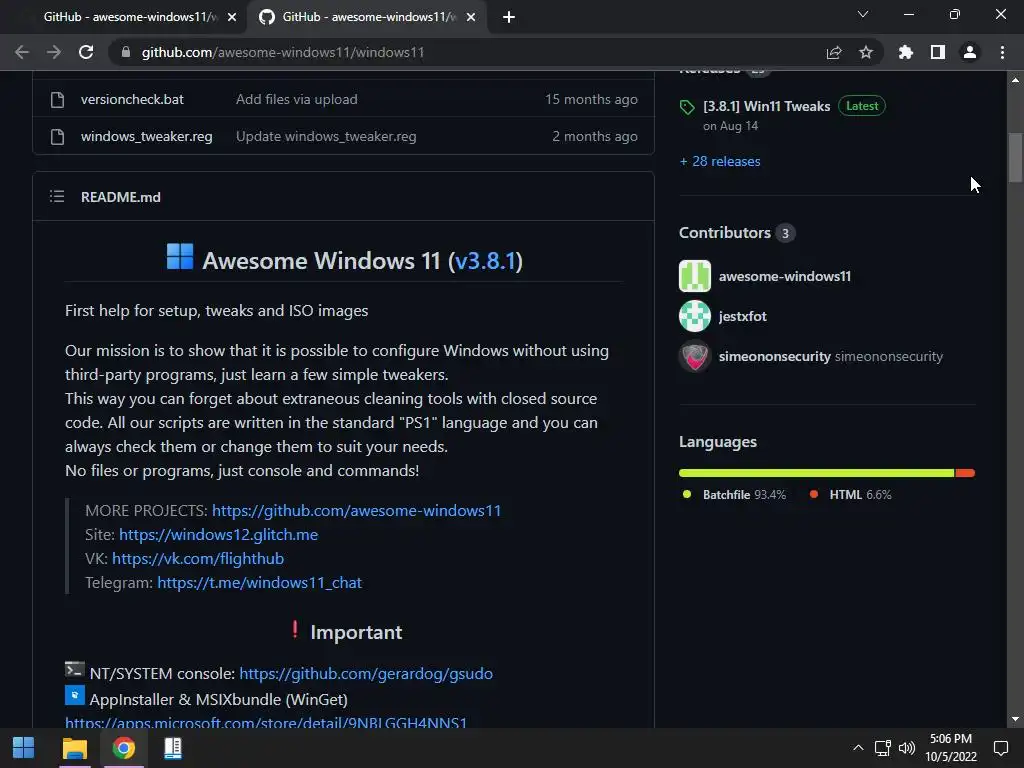Open 'Add files via upload' commit
The image size is (1024, 768).
[x=296, y=99]
